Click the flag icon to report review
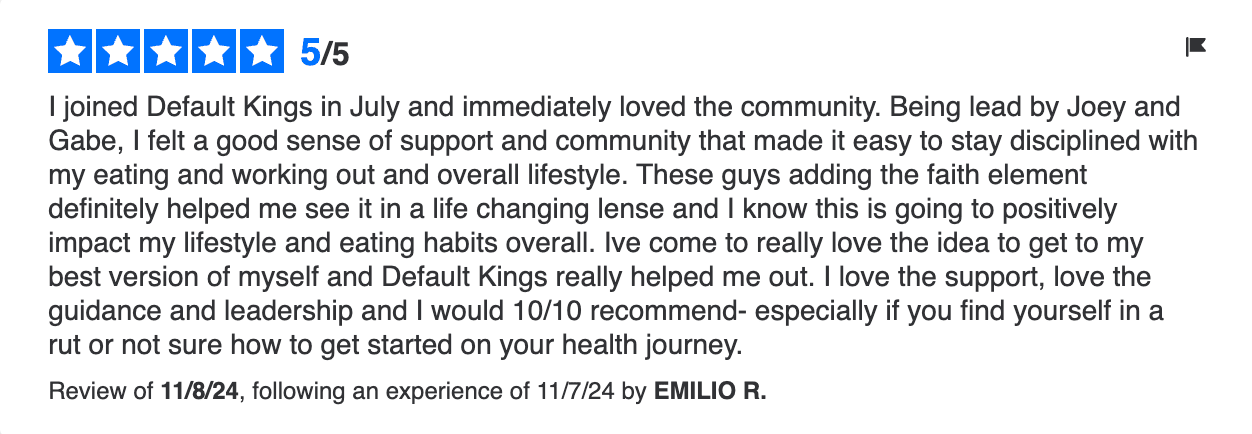The height and width of the screenshot is (434, 1252). tap(1196, 46)
